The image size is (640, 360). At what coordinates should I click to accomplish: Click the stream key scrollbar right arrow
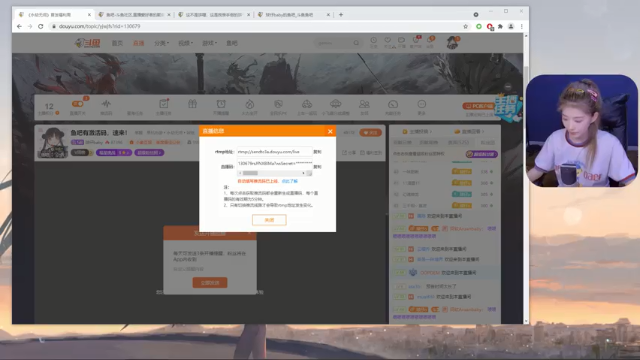(x=303, y=173)
